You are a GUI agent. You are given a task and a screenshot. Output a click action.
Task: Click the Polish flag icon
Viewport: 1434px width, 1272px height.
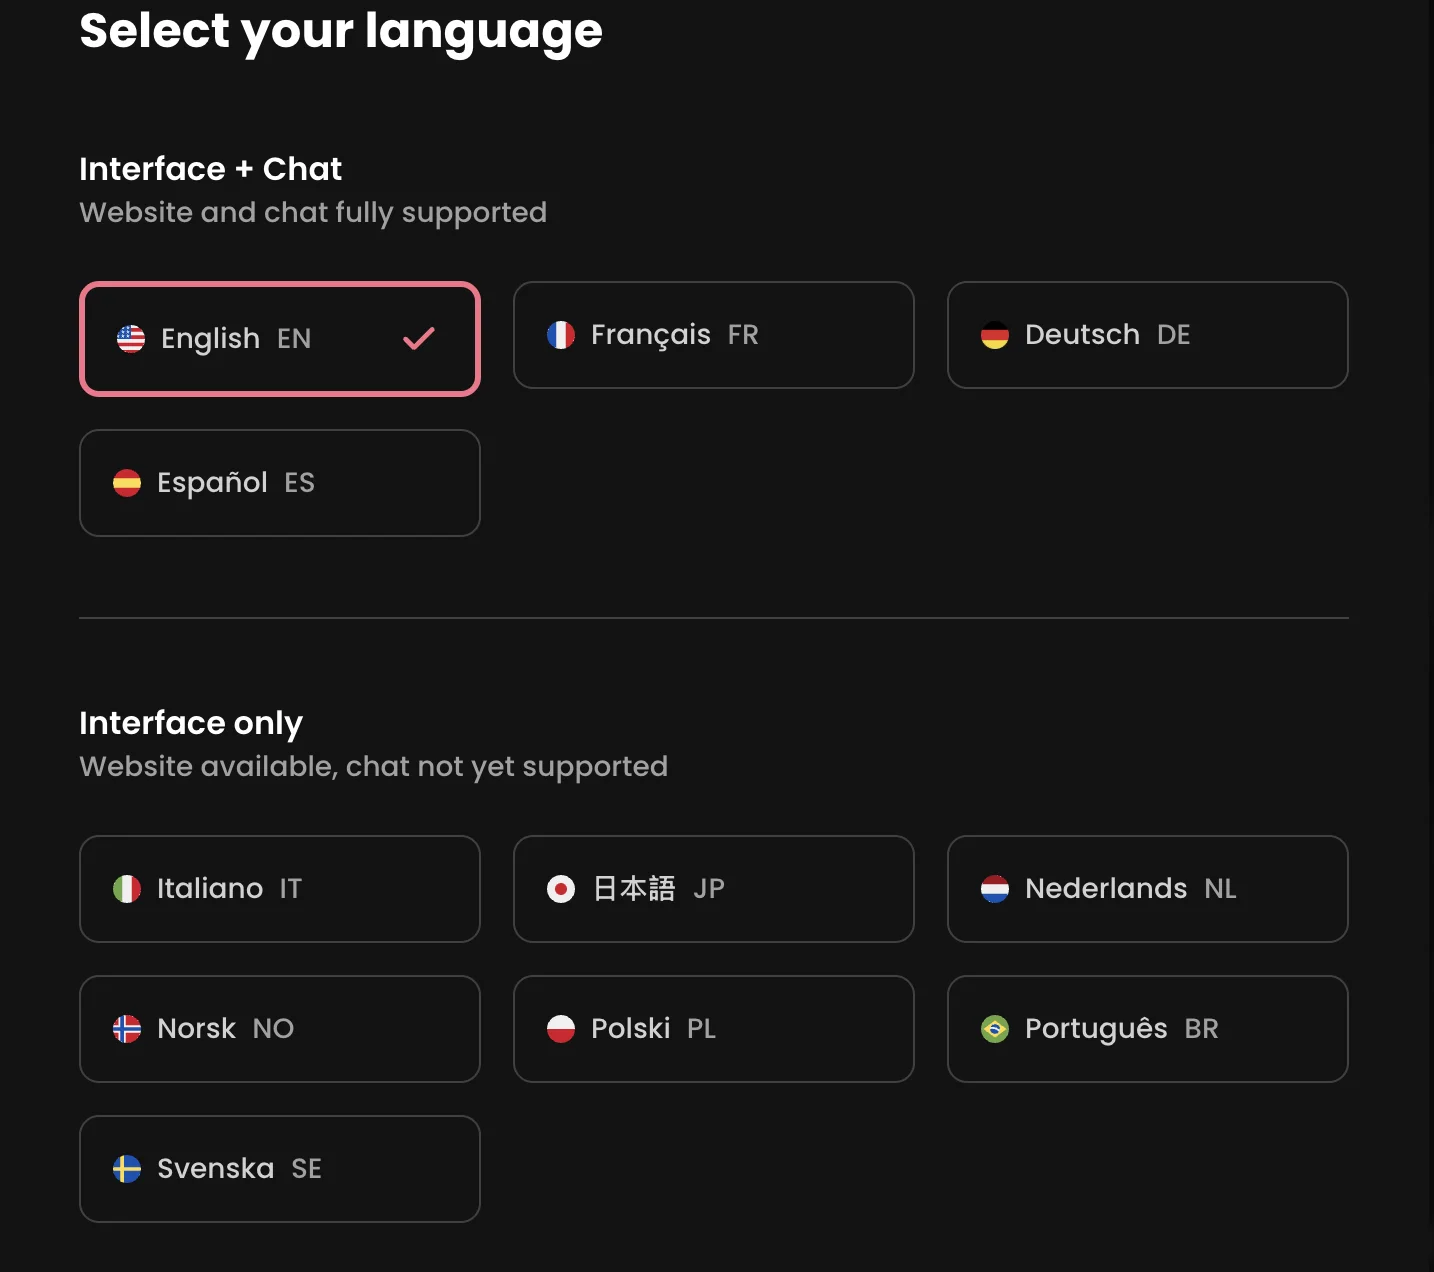point(561,1029)
